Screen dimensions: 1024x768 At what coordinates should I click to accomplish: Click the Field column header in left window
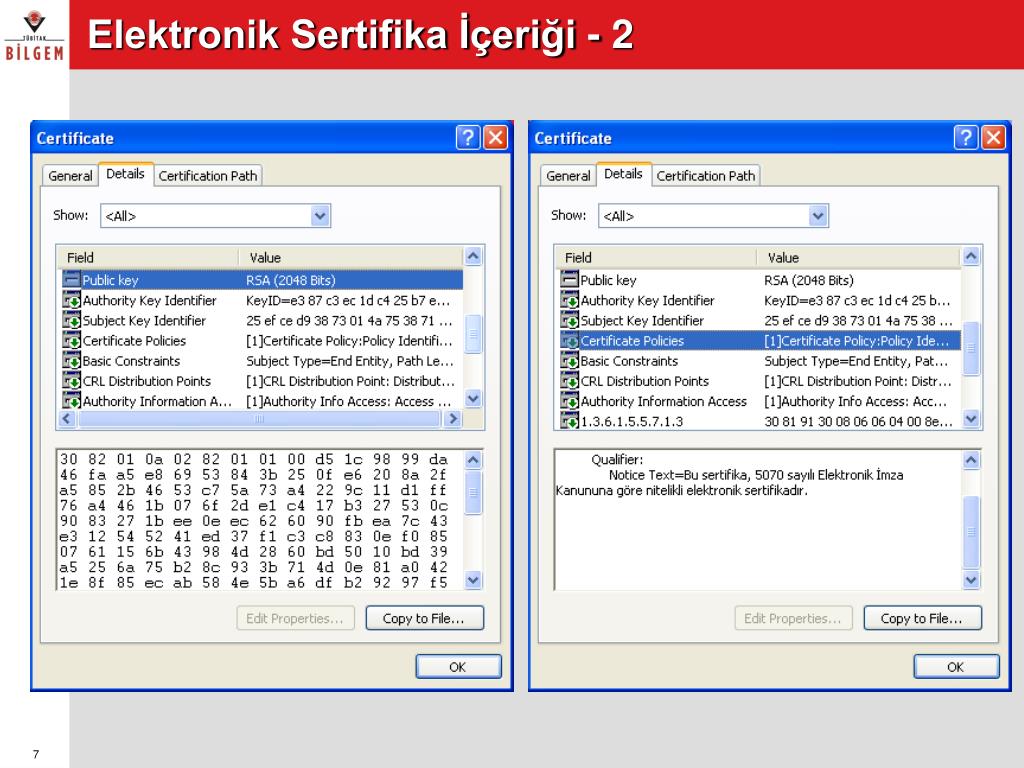(149, 257)
